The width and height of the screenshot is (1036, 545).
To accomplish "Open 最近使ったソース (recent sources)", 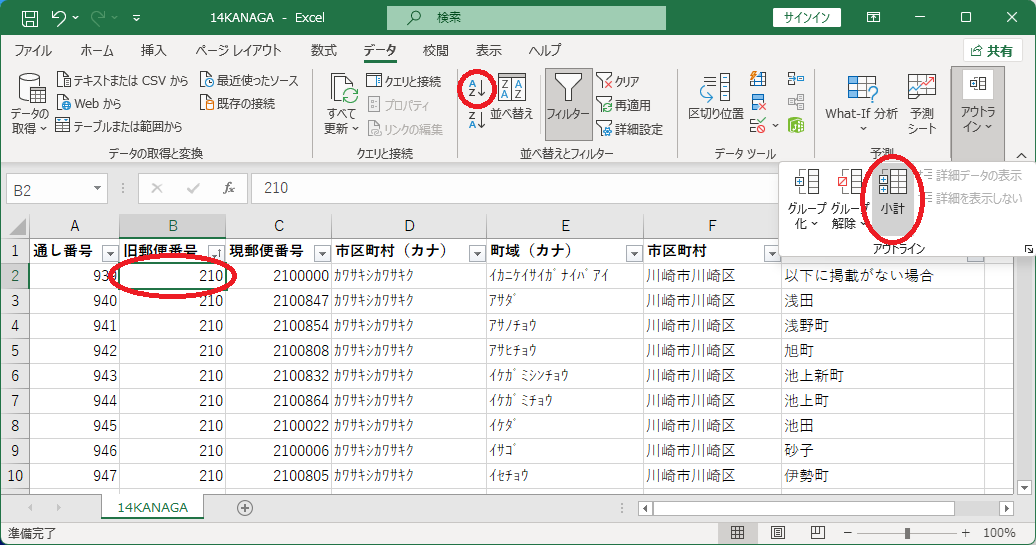I will click(249, 80).
